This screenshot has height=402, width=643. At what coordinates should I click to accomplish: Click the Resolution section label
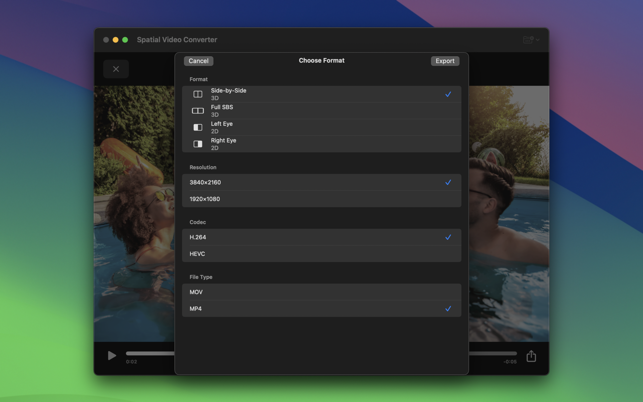pos(203,167)
